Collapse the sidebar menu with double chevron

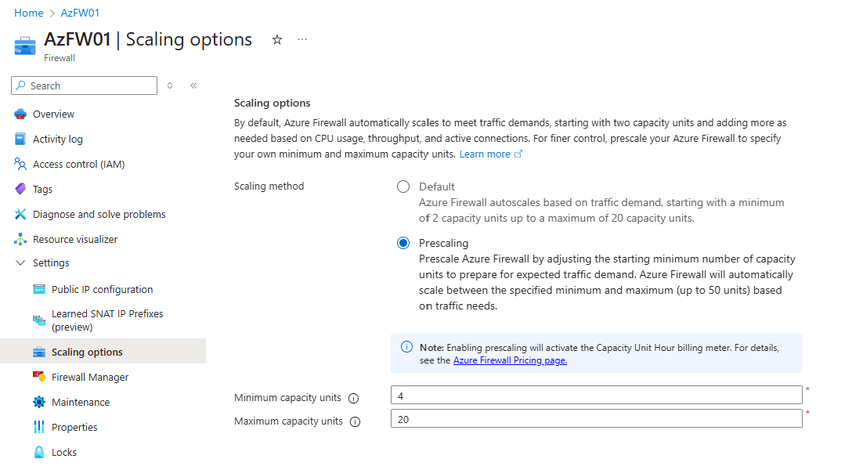coord(193,86)
